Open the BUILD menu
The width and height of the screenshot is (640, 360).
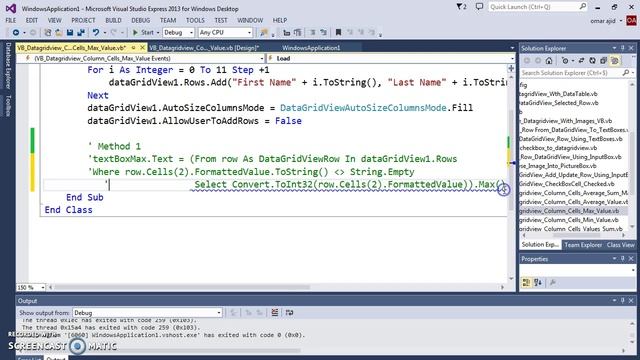click(113, 20)
